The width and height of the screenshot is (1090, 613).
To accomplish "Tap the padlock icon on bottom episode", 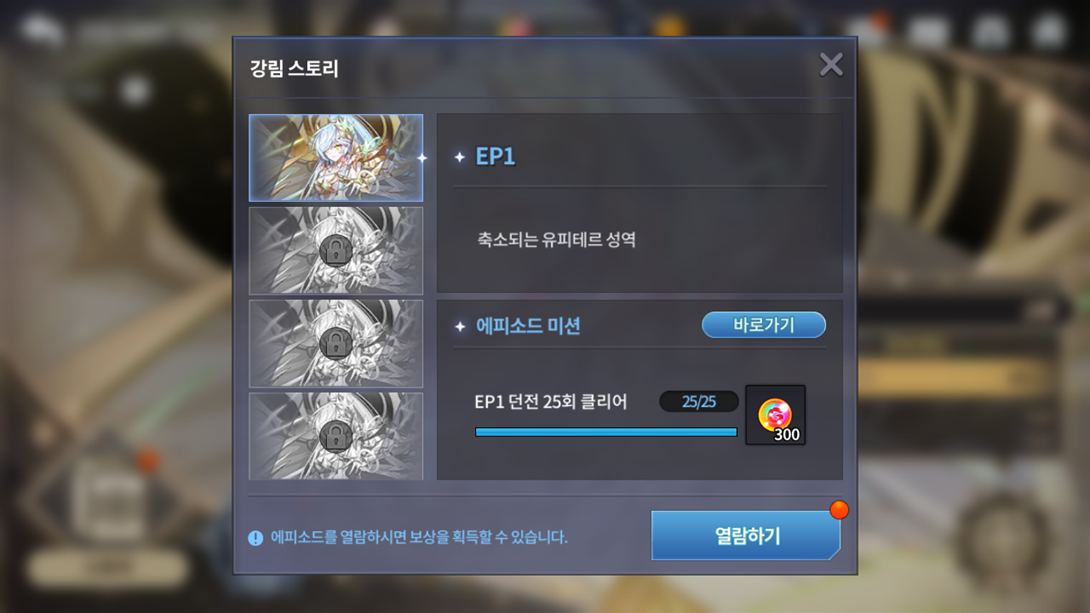I will [336, 436].
